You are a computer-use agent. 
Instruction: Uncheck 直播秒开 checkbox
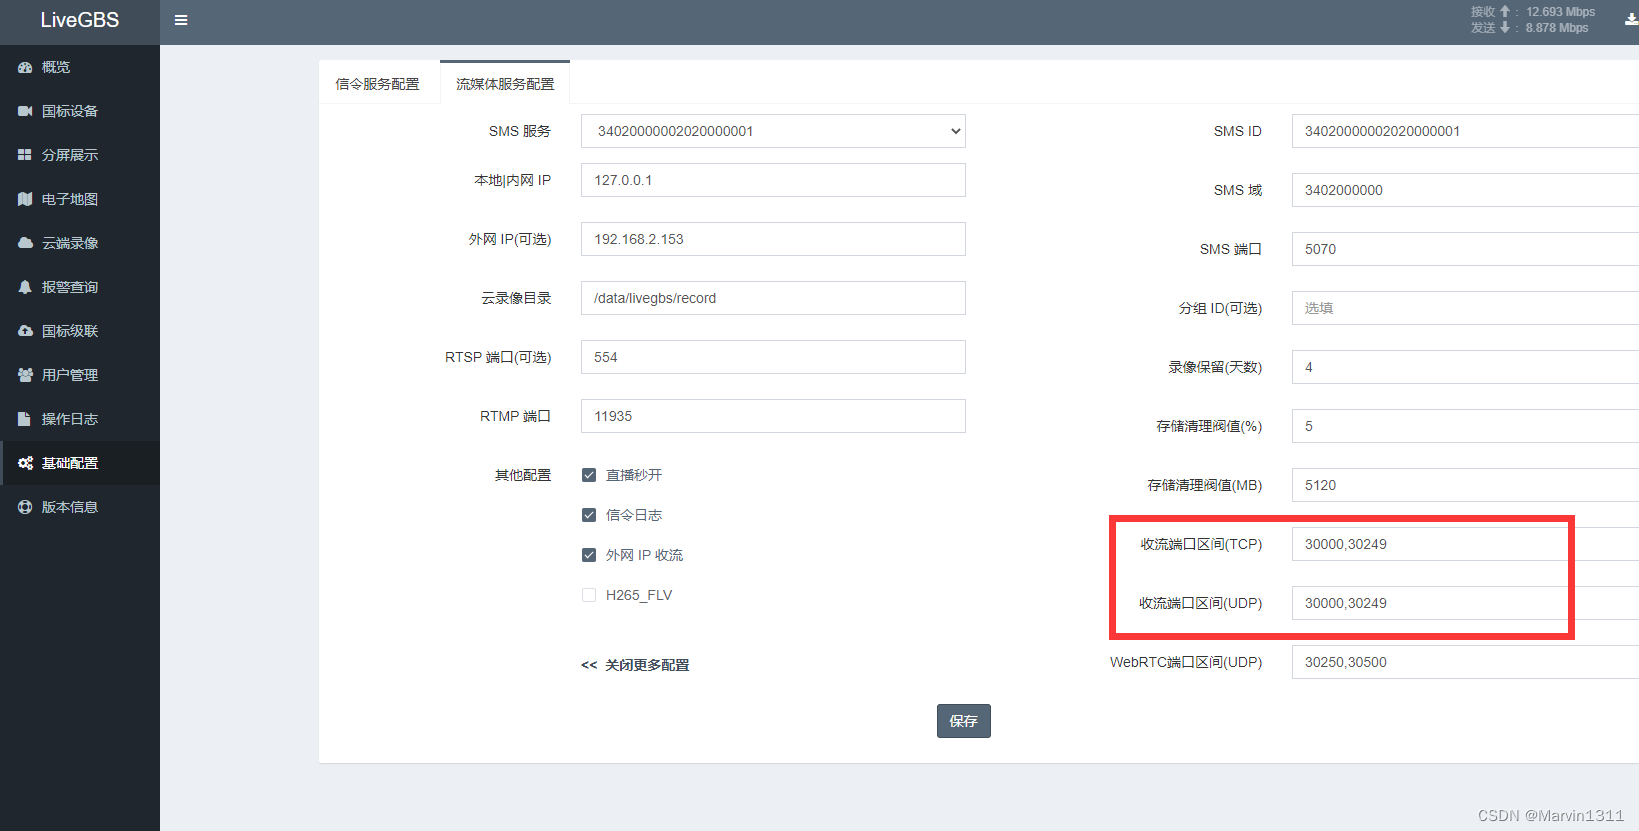coord(589,475)
